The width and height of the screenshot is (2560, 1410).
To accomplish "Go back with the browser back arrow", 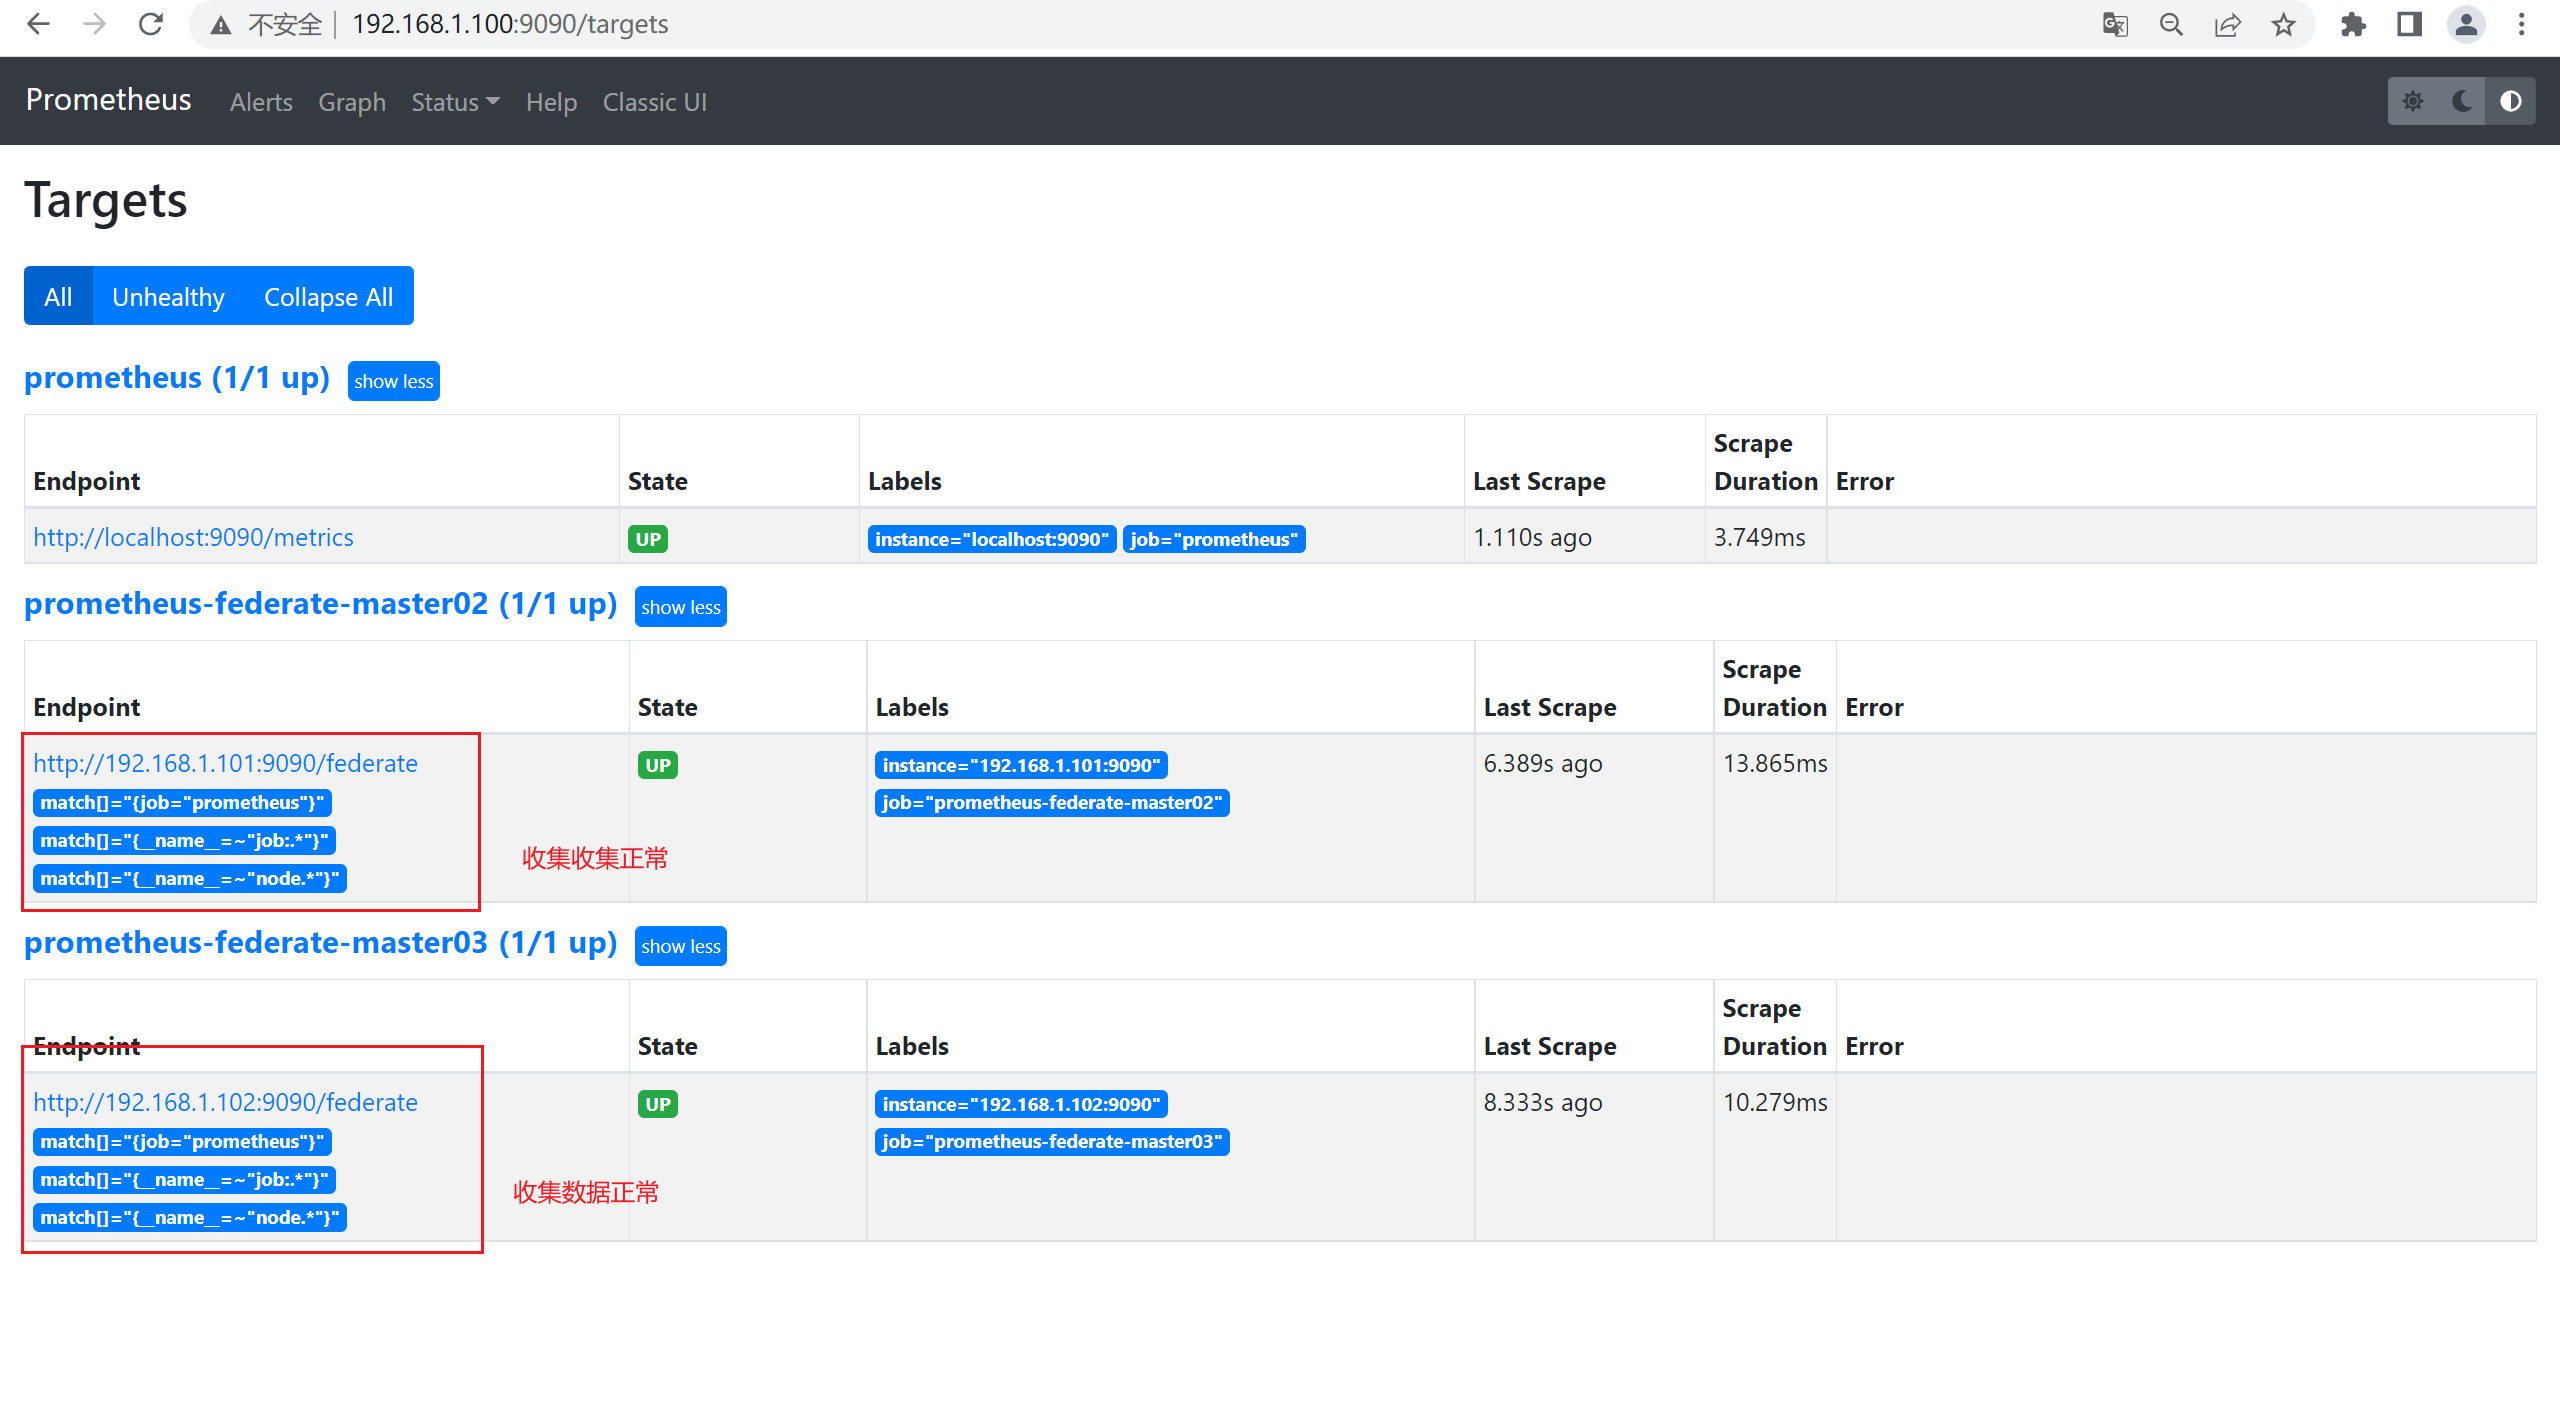I will pyautogui.click(x=38, y=24).
